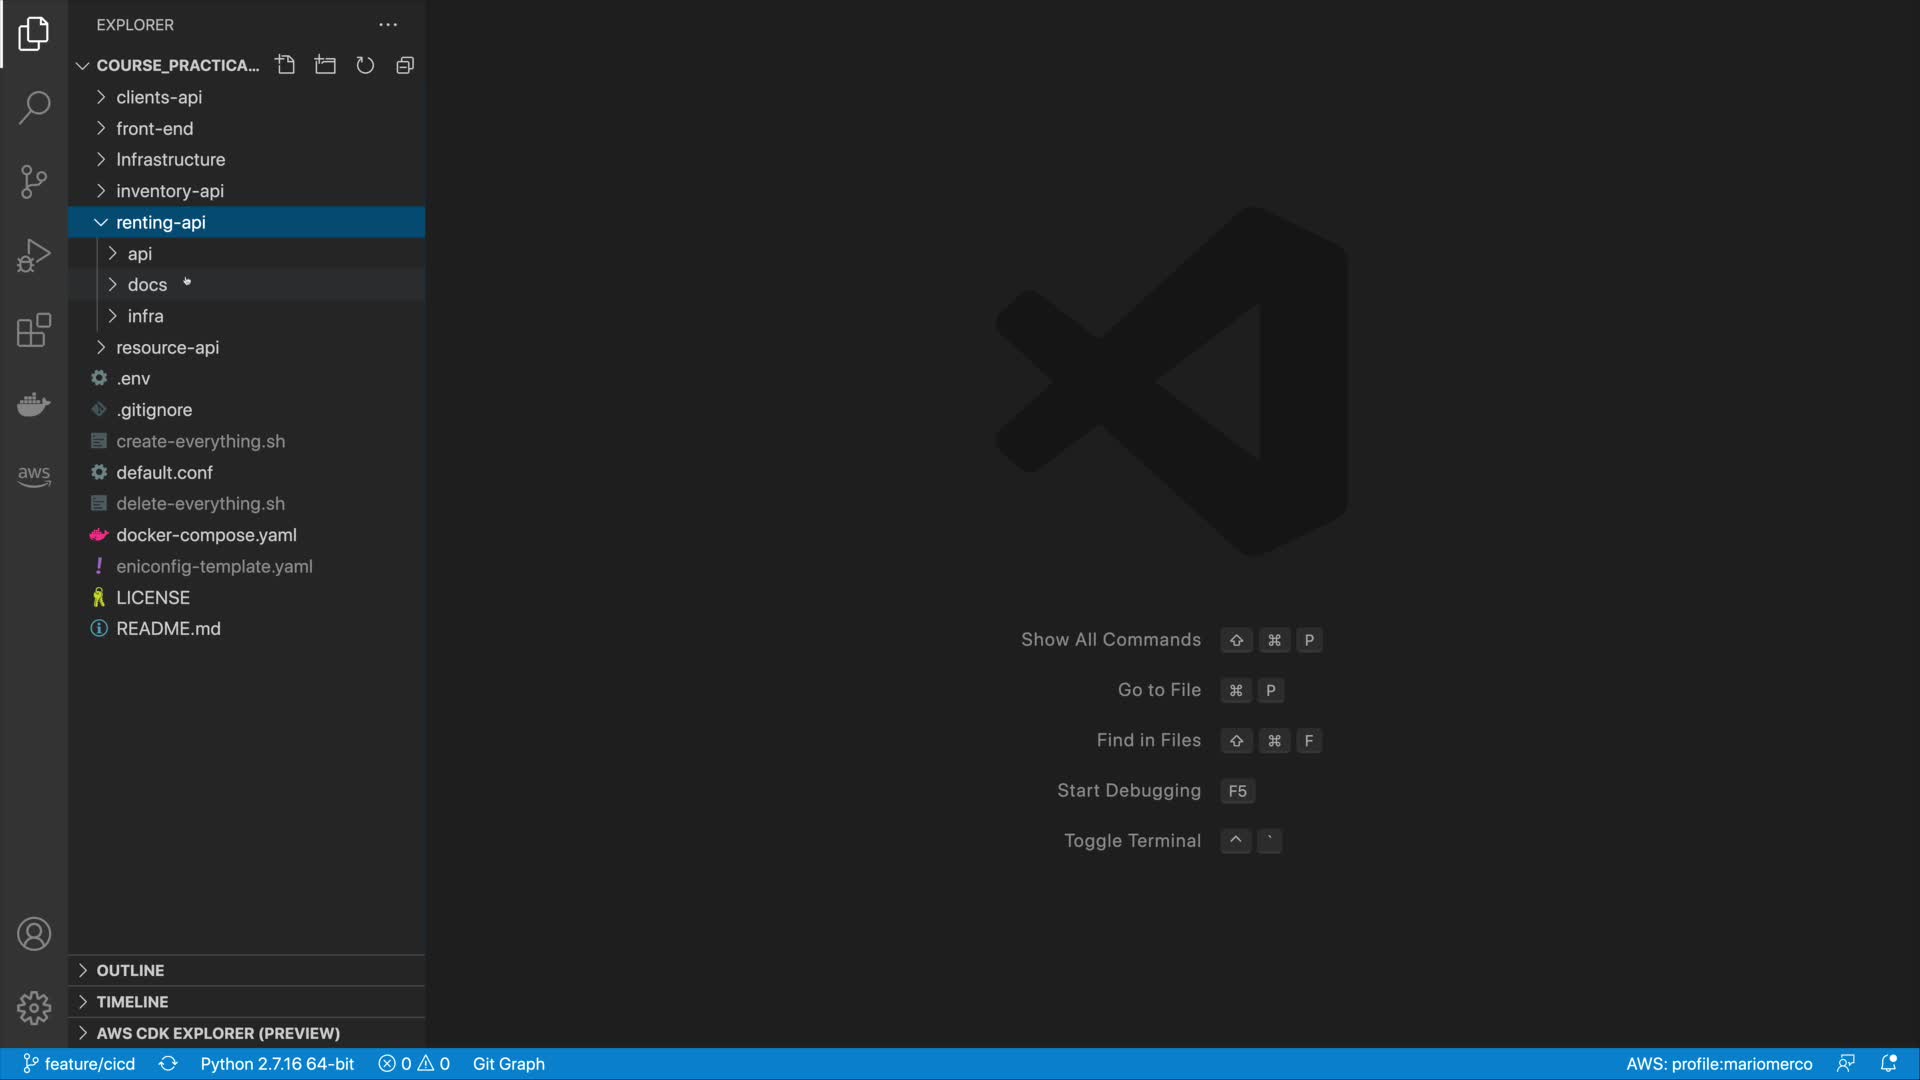The height and width of the screenshot is (1080, 1920).
Task: Refresh the Explorer file tree
Action: pyautogui.click(x=365, y=65)
